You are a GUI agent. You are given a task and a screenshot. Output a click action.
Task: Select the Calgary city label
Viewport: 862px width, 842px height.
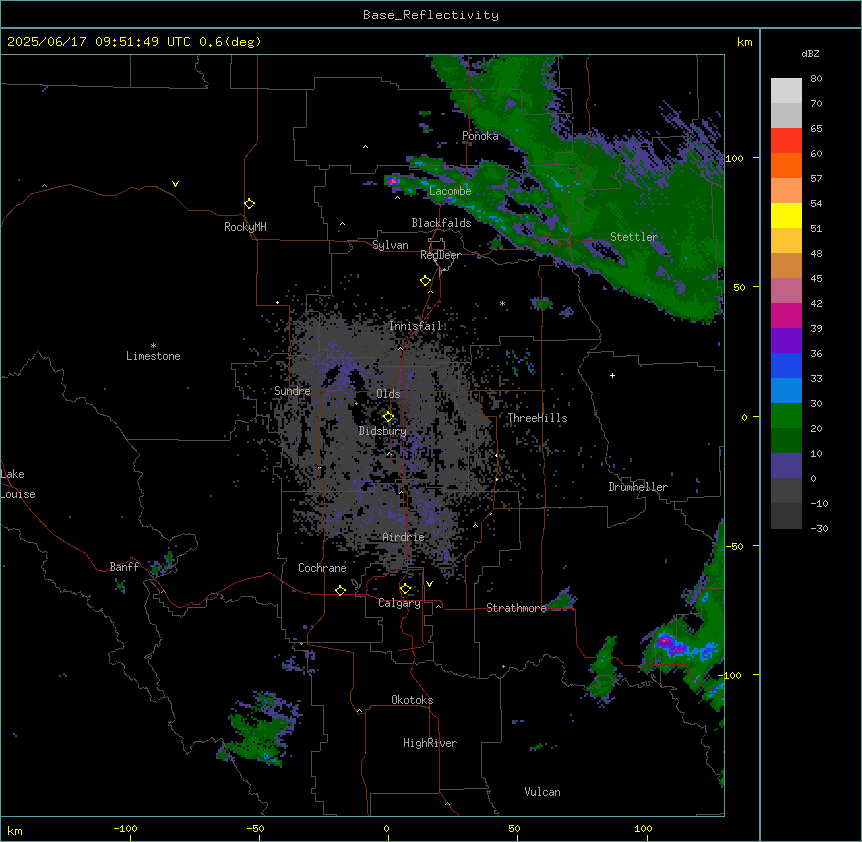(399, 603)
